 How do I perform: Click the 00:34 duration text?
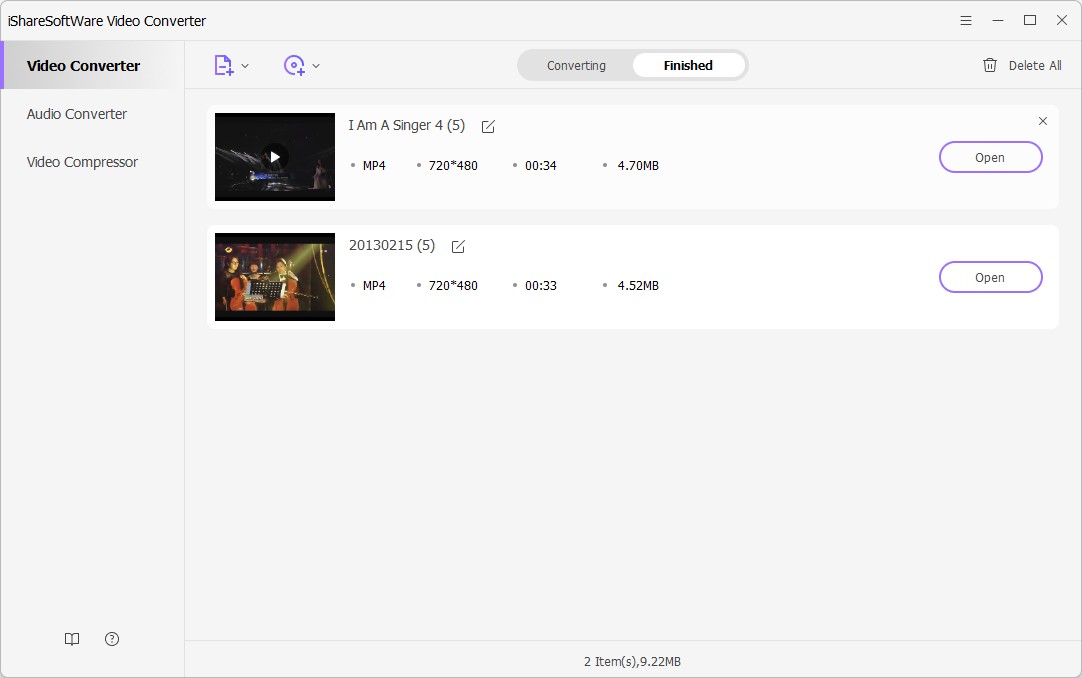(x=540, y=166)
